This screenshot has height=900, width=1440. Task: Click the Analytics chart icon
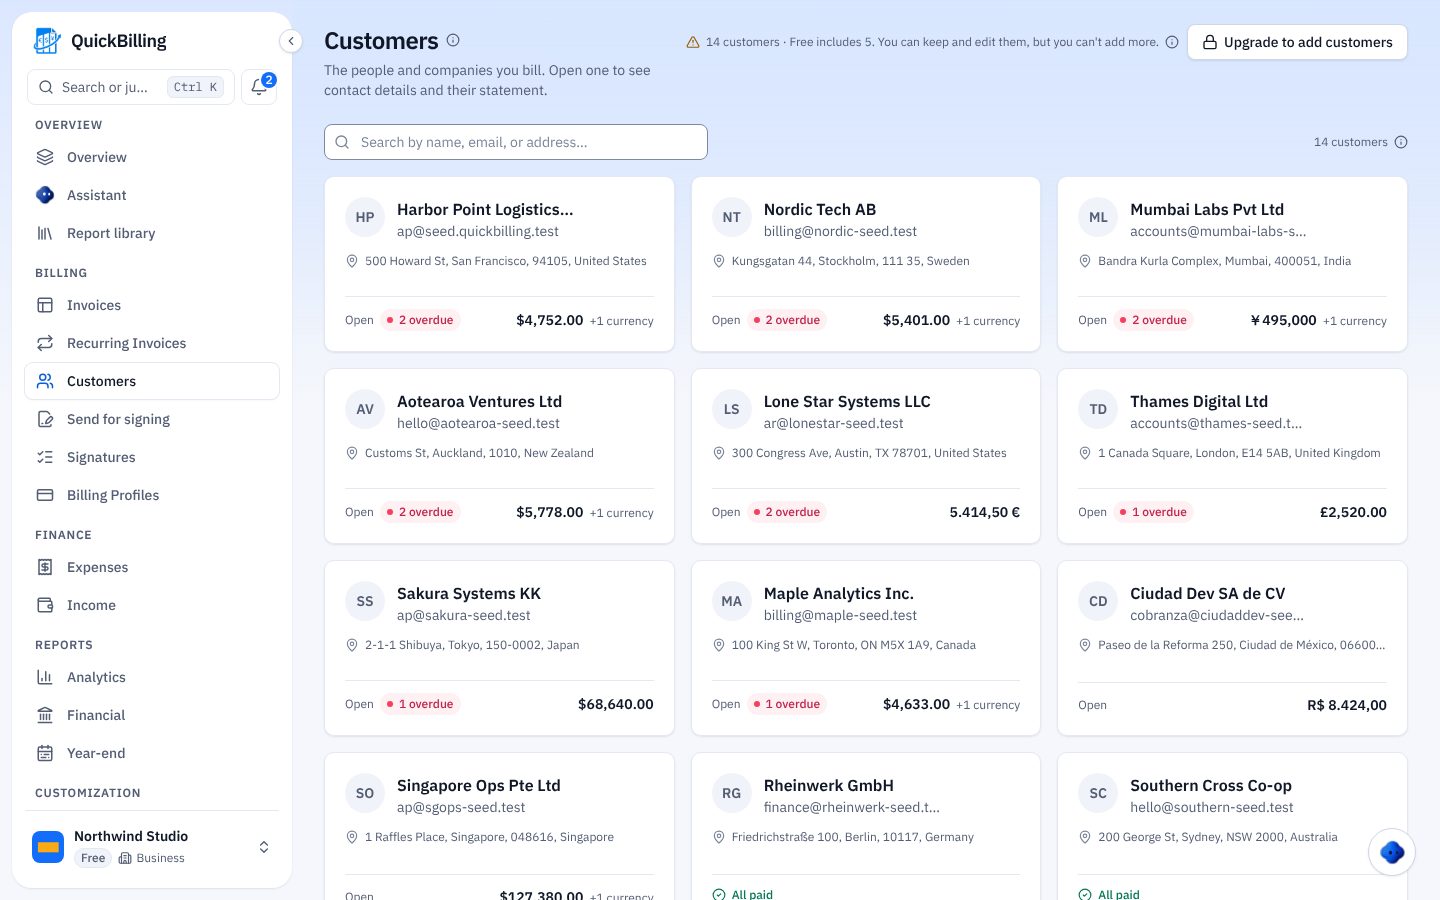(x=45, y=677)
